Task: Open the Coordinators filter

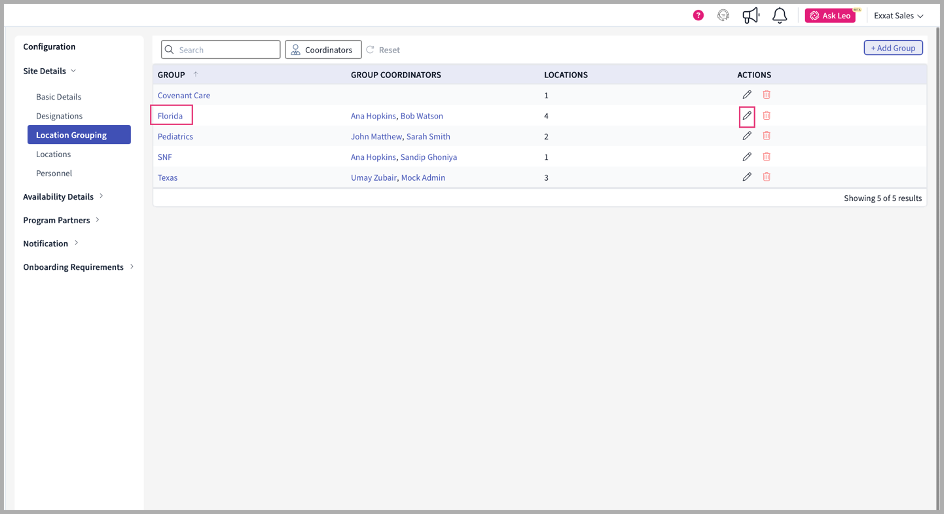Action: (x=323, y=50)
